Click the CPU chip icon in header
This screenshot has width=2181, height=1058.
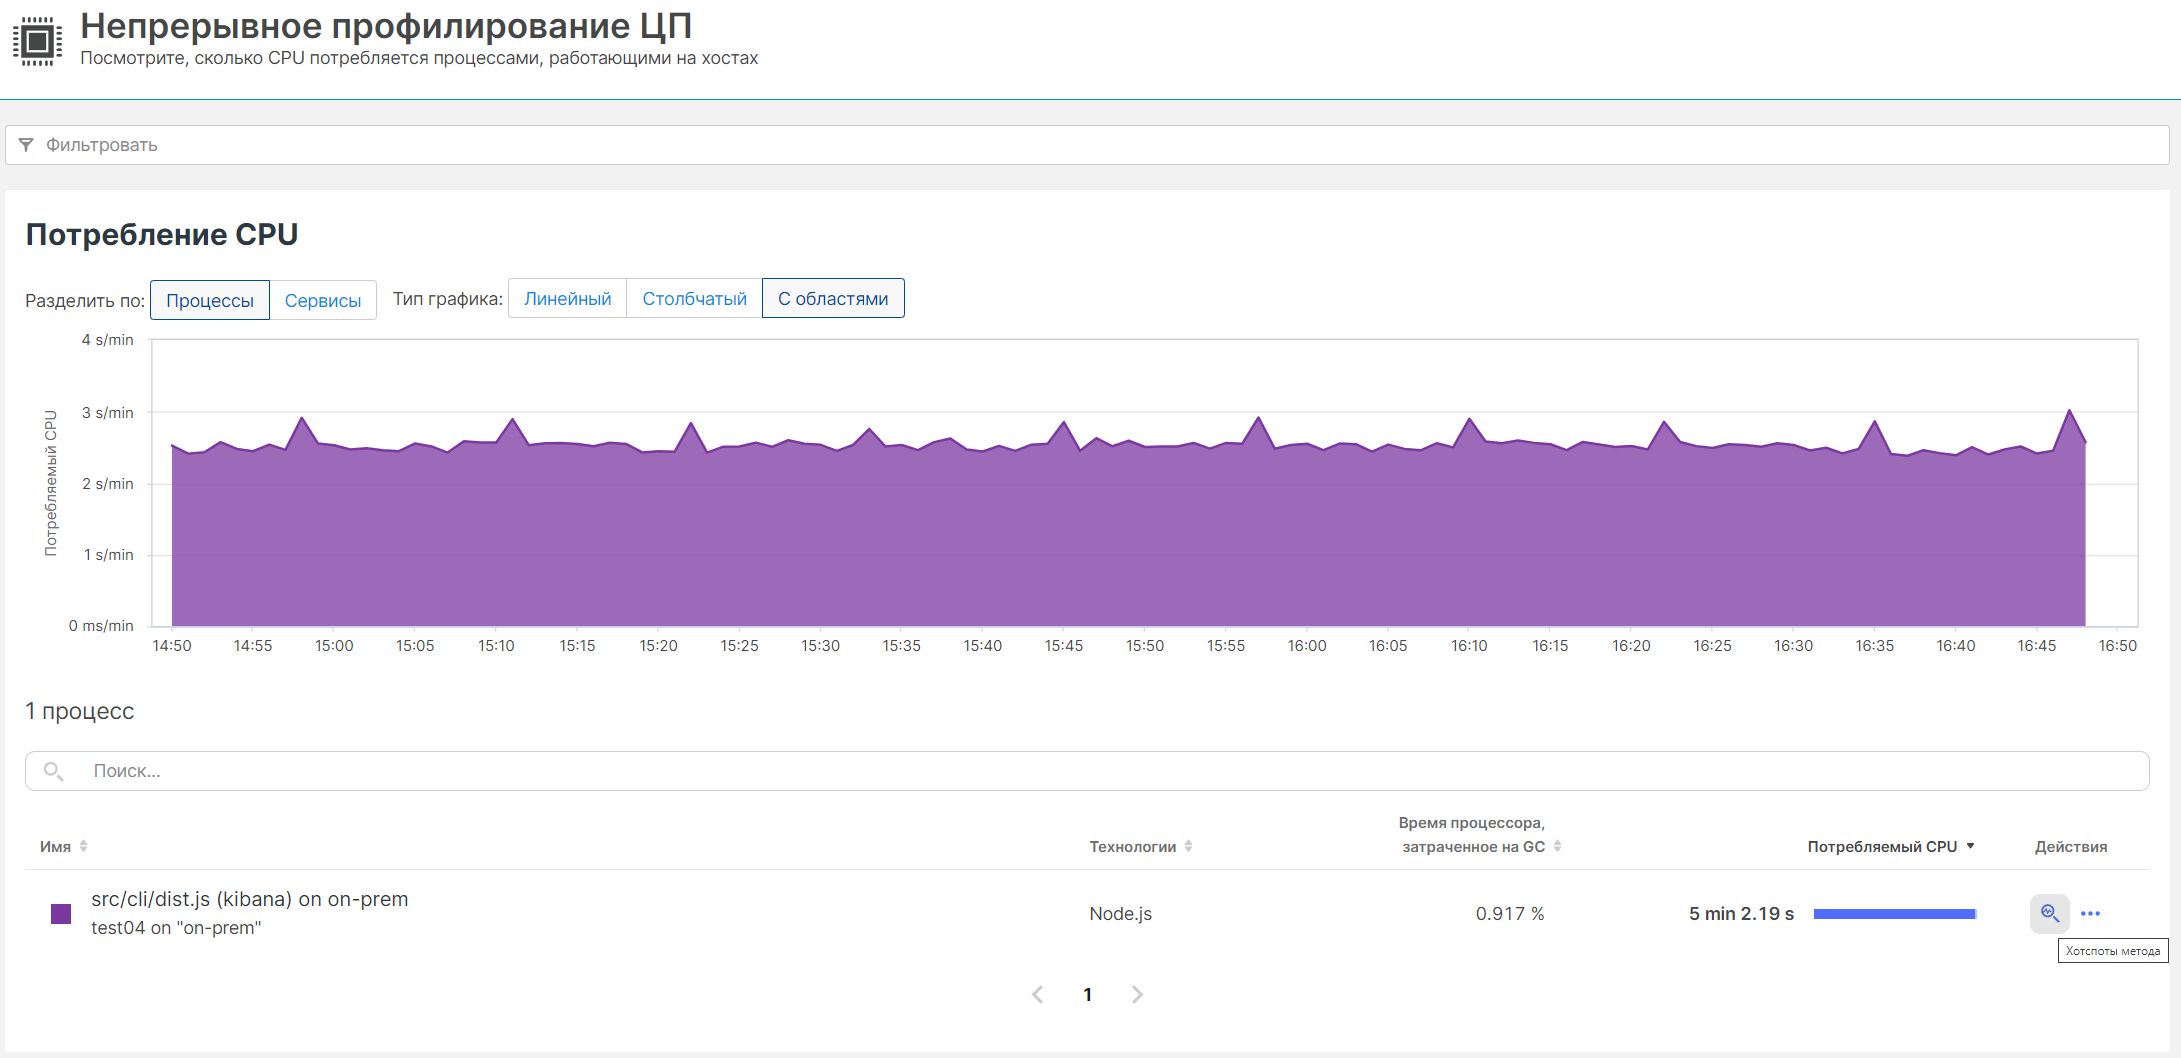tap(38, 42)
